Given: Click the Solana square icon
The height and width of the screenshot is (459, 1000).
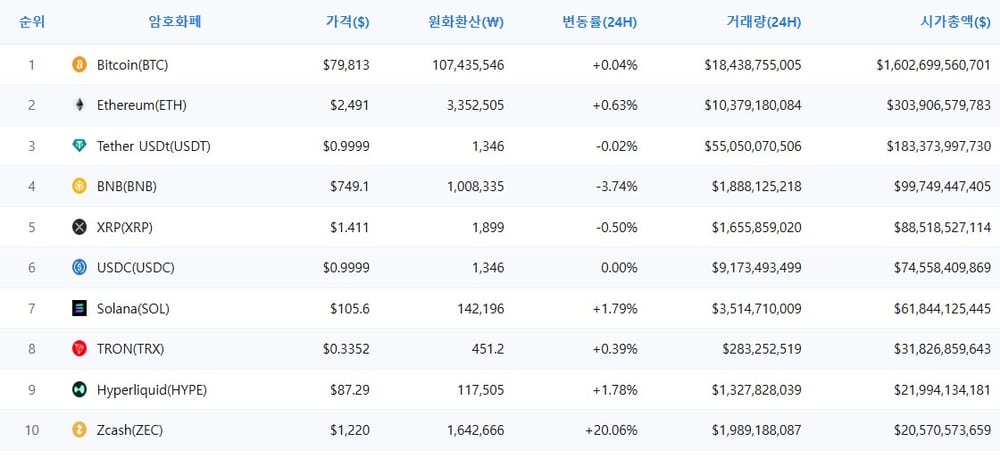Looking at the screenshot, I should (79, 309).
